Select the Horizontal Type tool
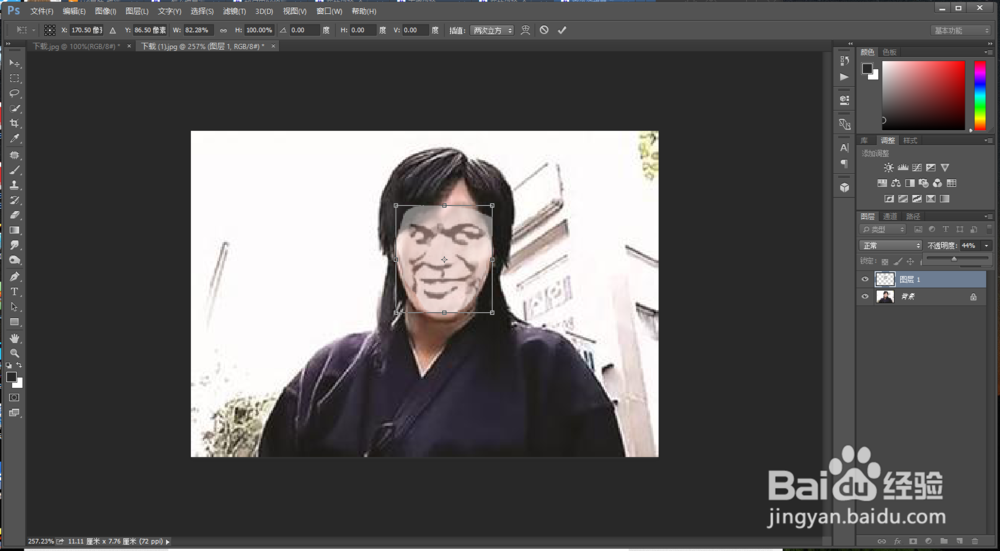Image resolution: width=1000 pixels, height=551 pixels. tap(14, 291)
